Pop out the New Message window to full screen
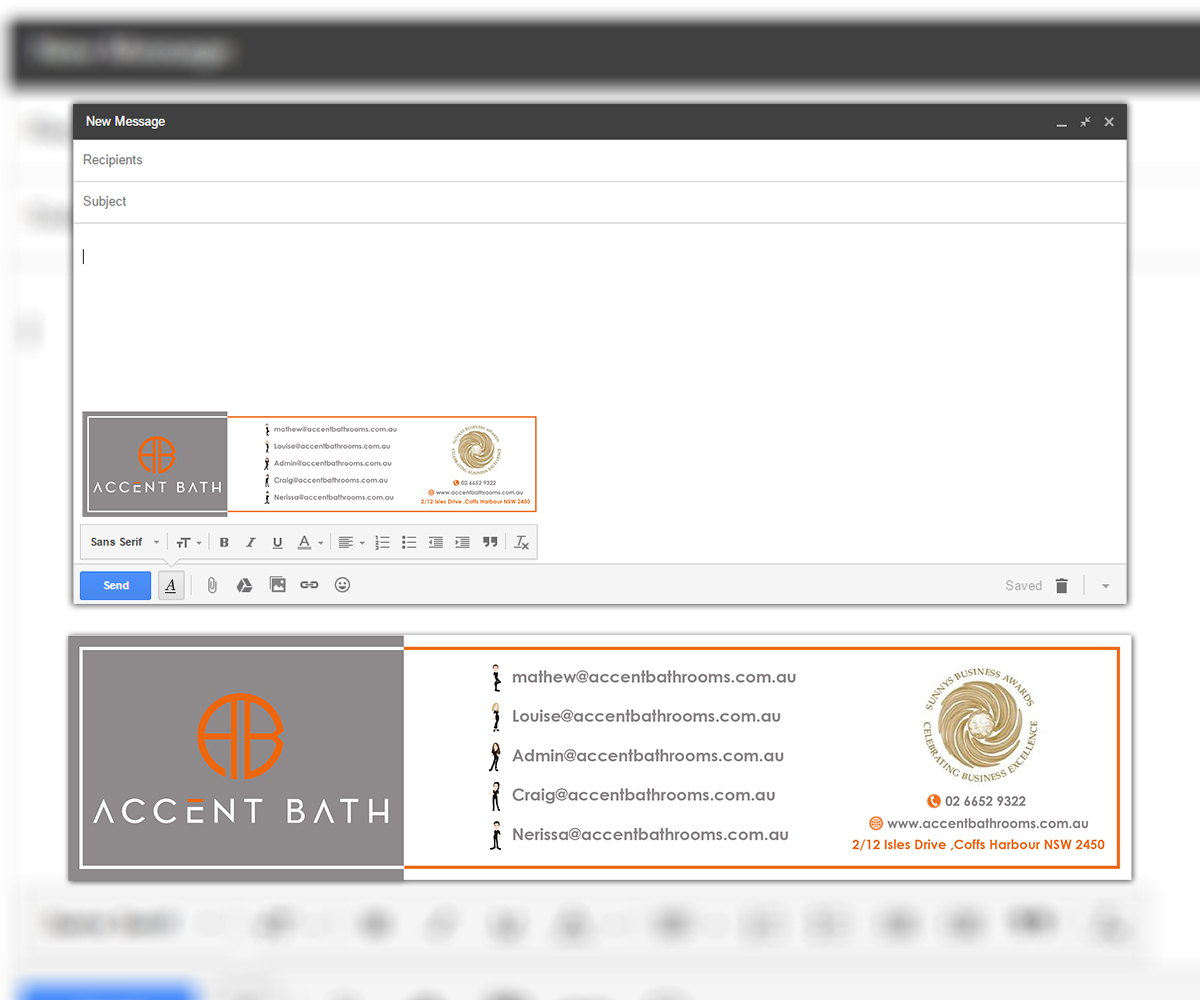1200x1000 pixels. pos(1086,122)
